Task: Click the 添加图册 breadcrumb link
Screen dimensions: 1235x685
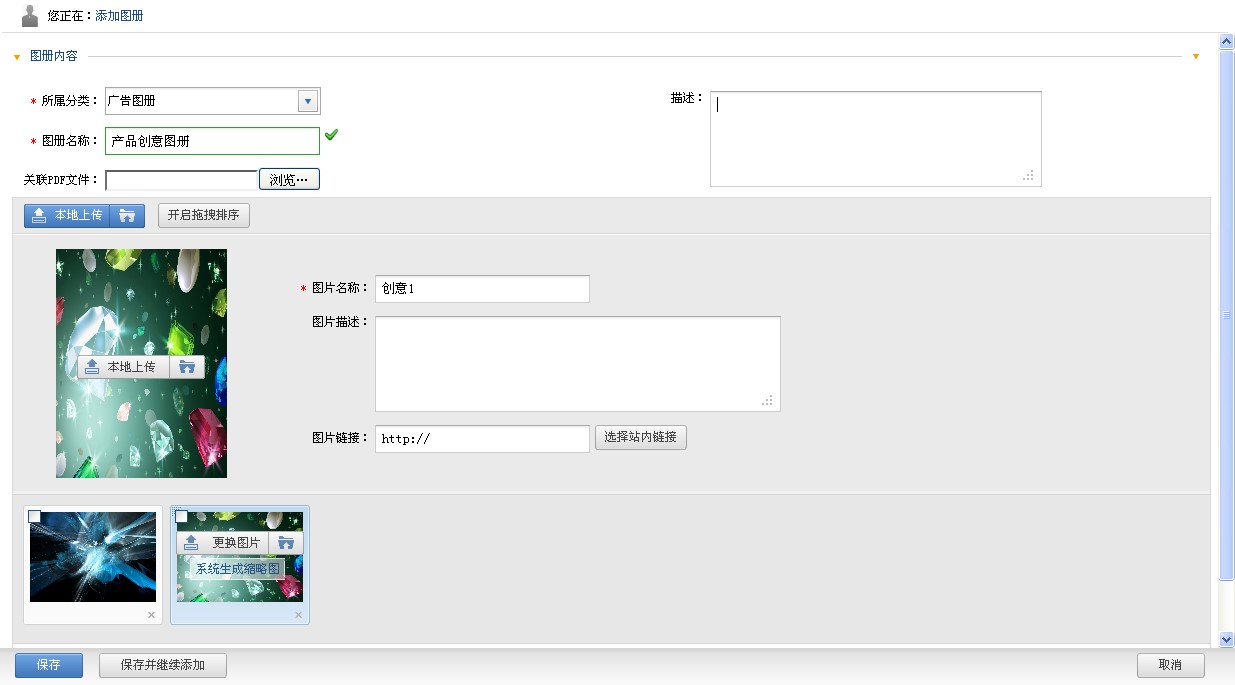Action: (x=119, y=16)
